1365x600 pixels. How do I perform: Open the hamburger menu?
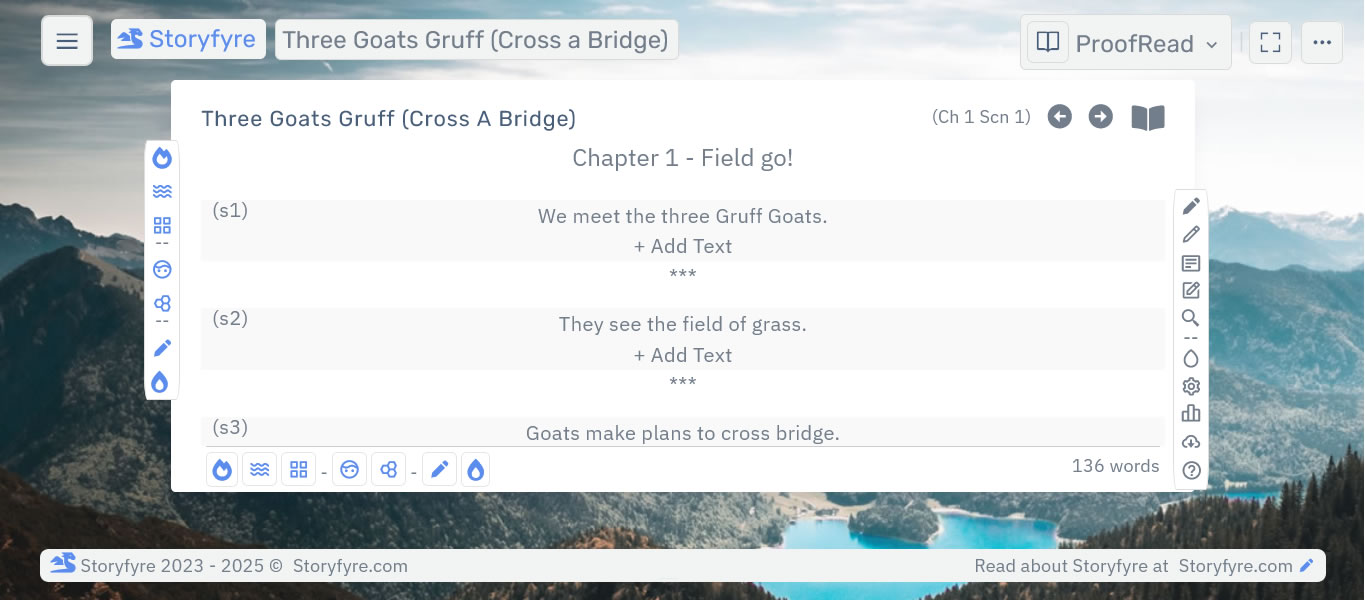pos(67,41)
